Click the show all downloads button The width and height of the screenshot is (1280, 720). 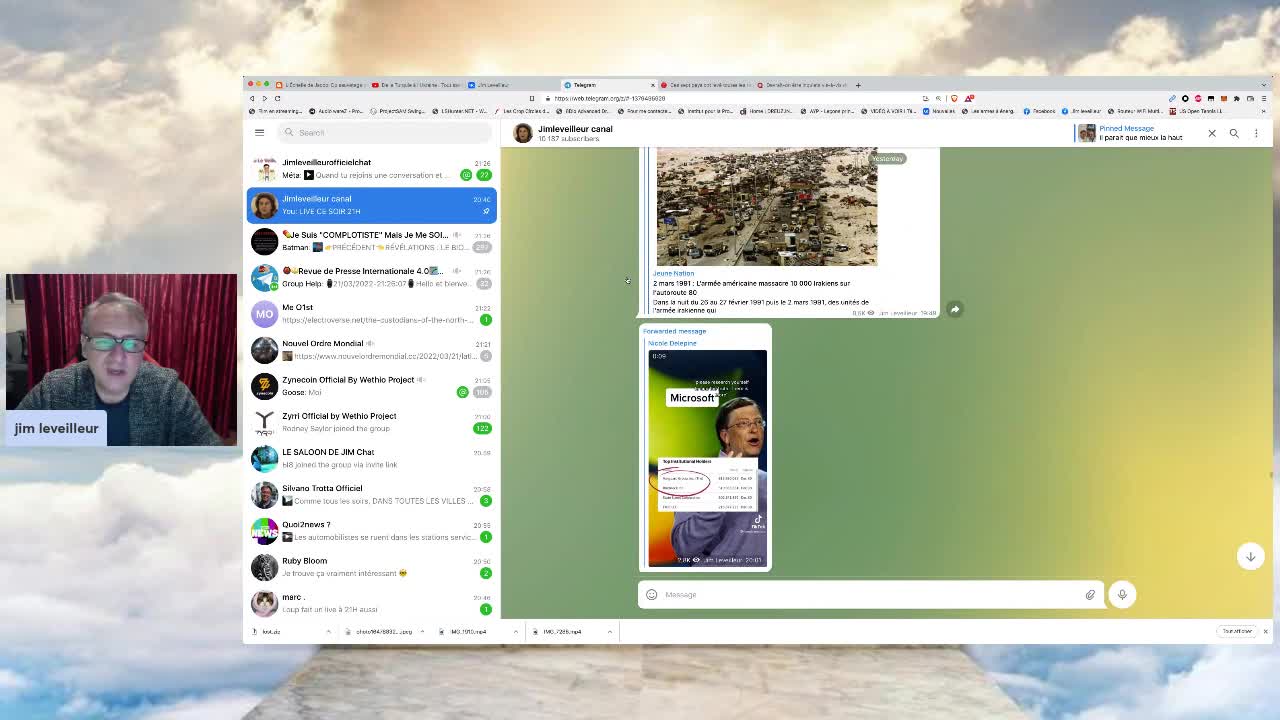(1237, 632)
